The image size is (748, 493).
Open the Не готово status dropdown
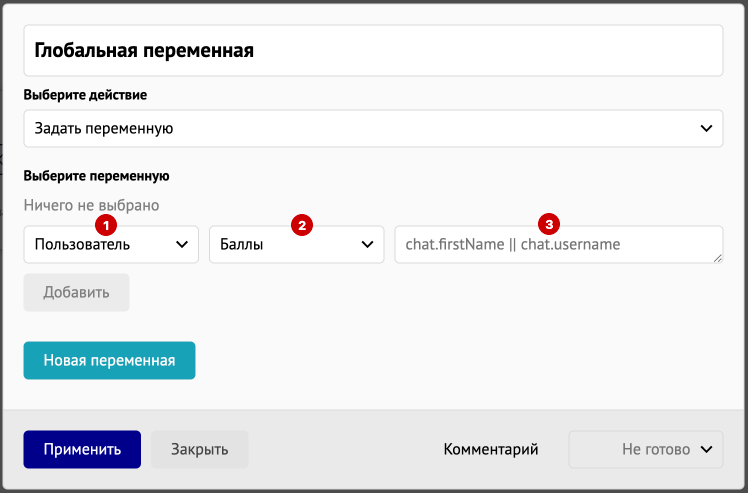[646, 449]
